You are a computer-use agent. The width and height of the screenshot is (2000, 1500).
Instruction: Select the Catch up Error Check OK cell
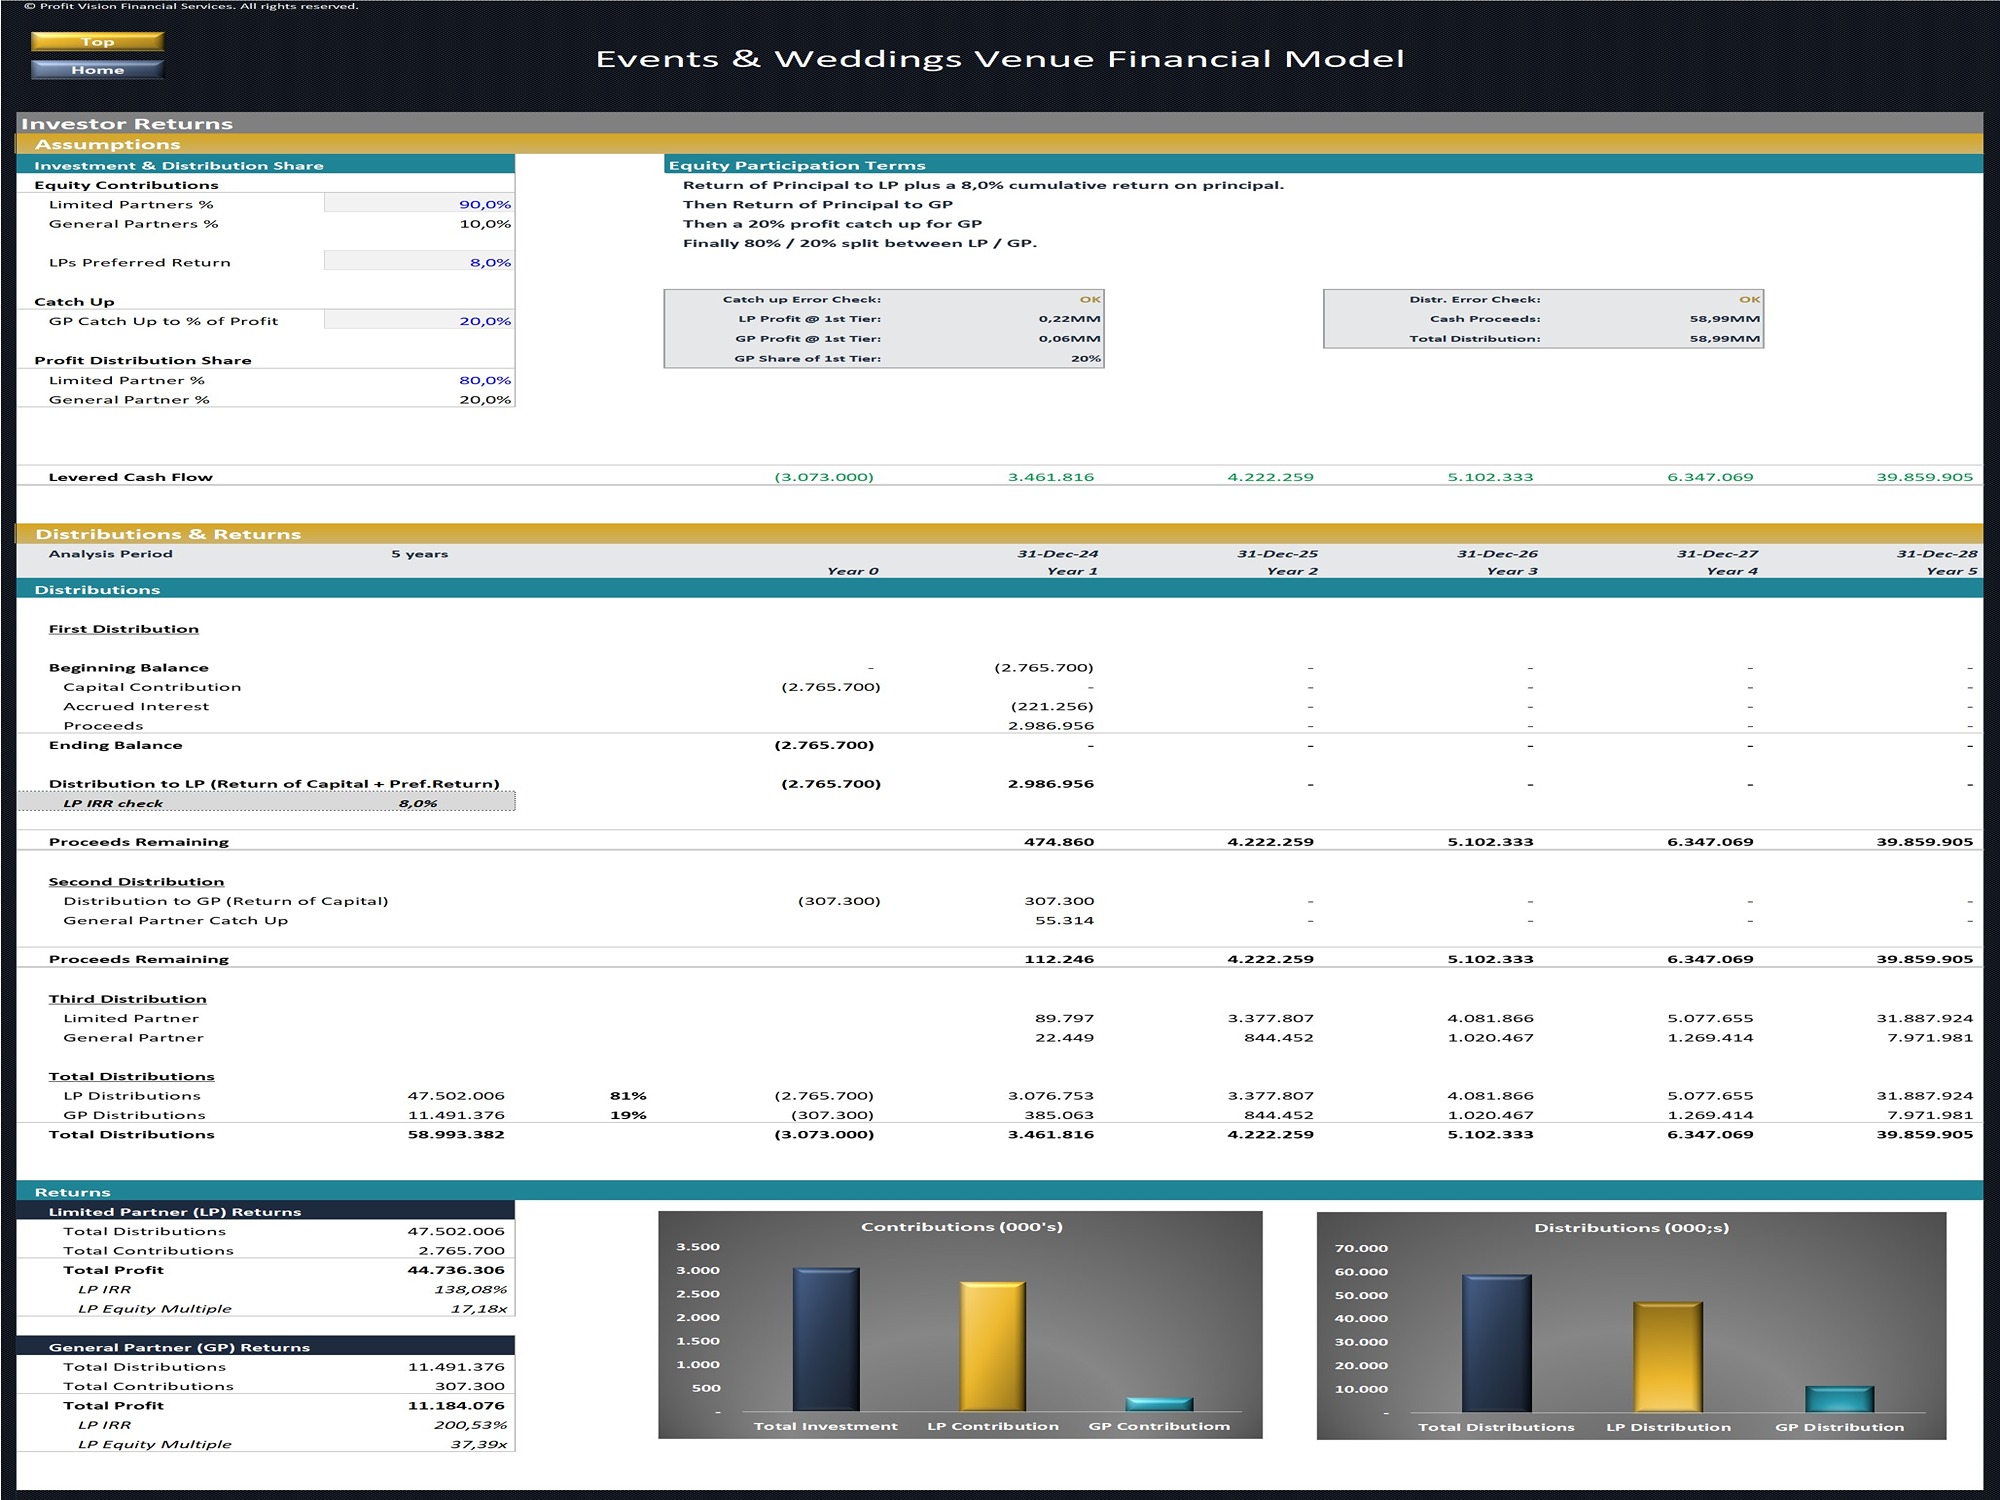pos(1089,298)
